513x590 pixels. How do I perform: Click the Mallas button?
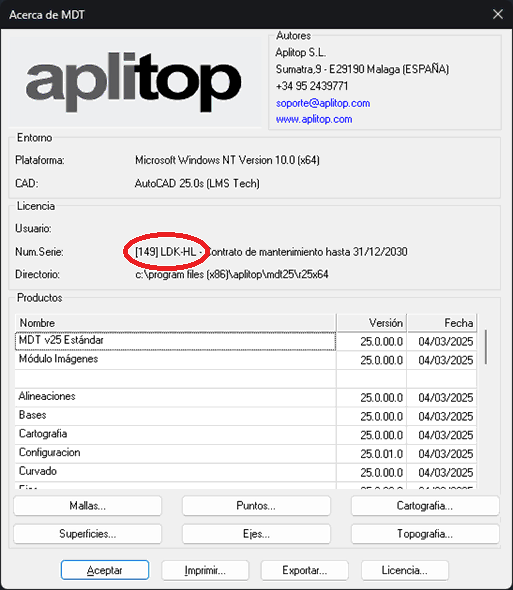click(x=88, y=505)
